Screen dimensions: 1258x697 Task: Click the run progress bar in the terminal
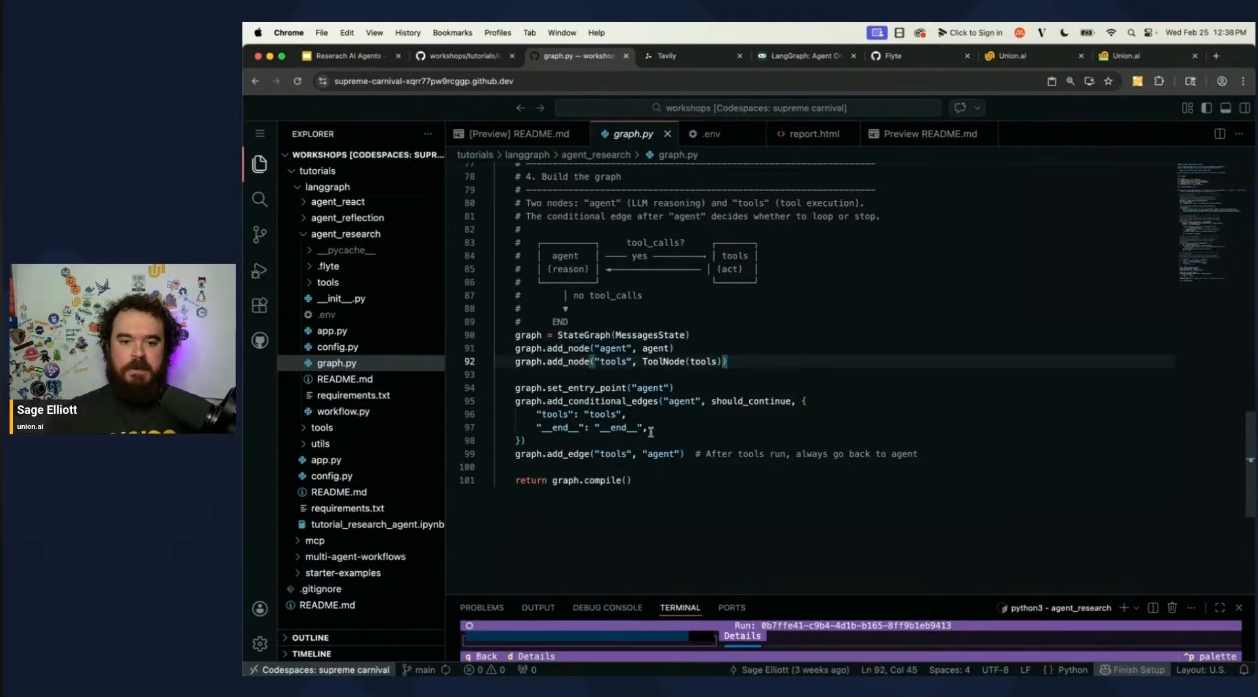(x=590, y=636)
